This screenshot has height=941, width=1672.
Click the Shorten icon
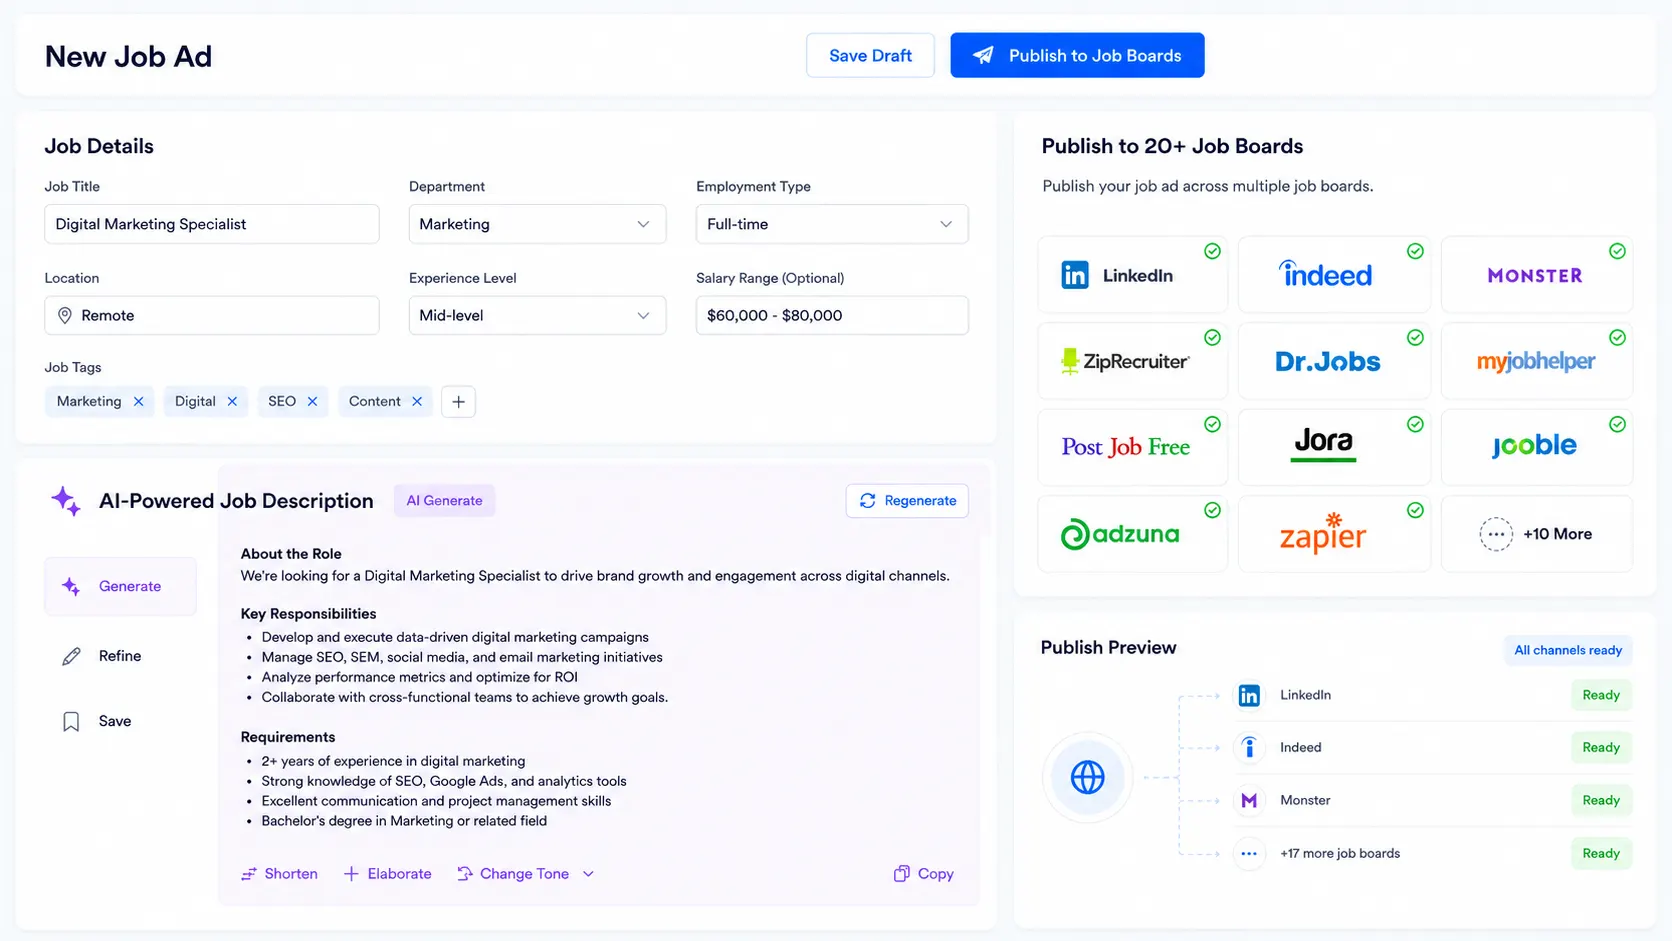click(x=249, y=874)
